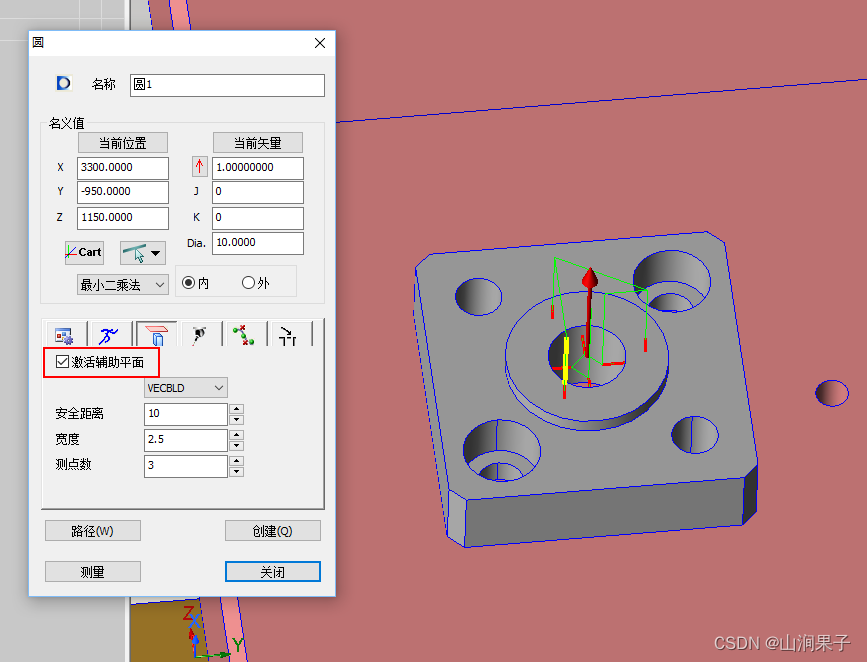This screenshot has height=662, width=867.
Task: Decrease the 测点数 value
Action: tap(237, 472)
